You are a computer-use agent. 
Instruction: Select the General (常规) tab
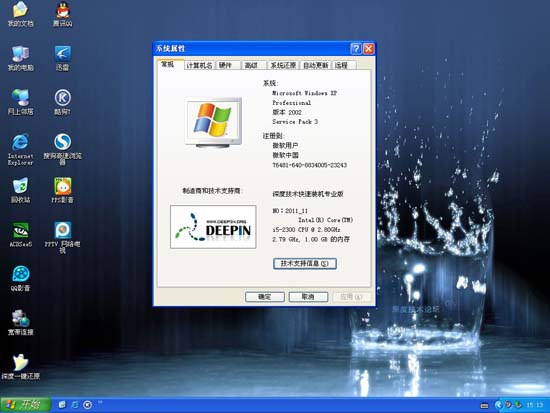coord(169,65)
